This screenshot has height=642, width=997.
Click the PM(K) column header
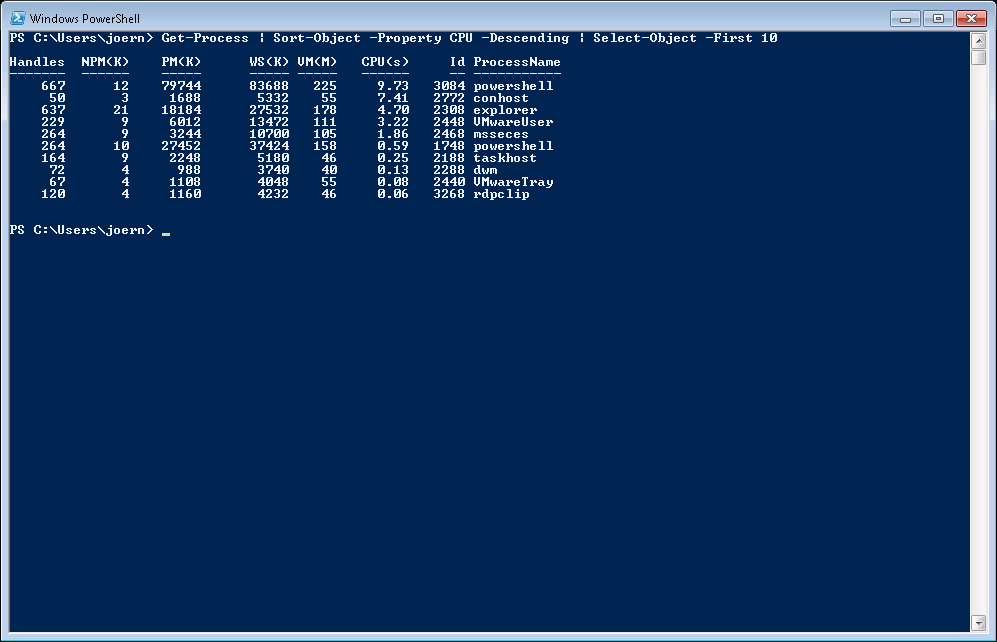[x=181, y=62]
